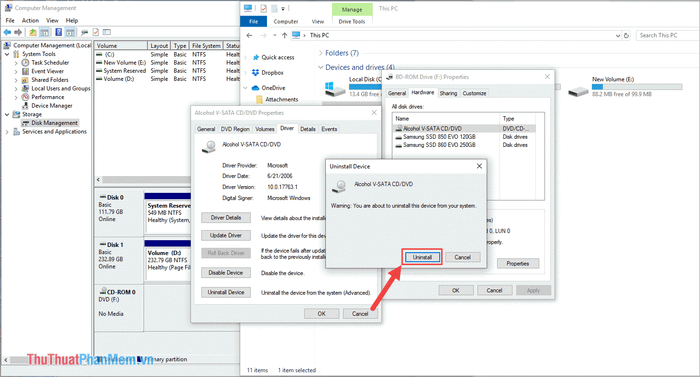Viewport: 700px width, 377px height.
Task: Expand the Task Scheduler node arrow
Action: [16, 63]
